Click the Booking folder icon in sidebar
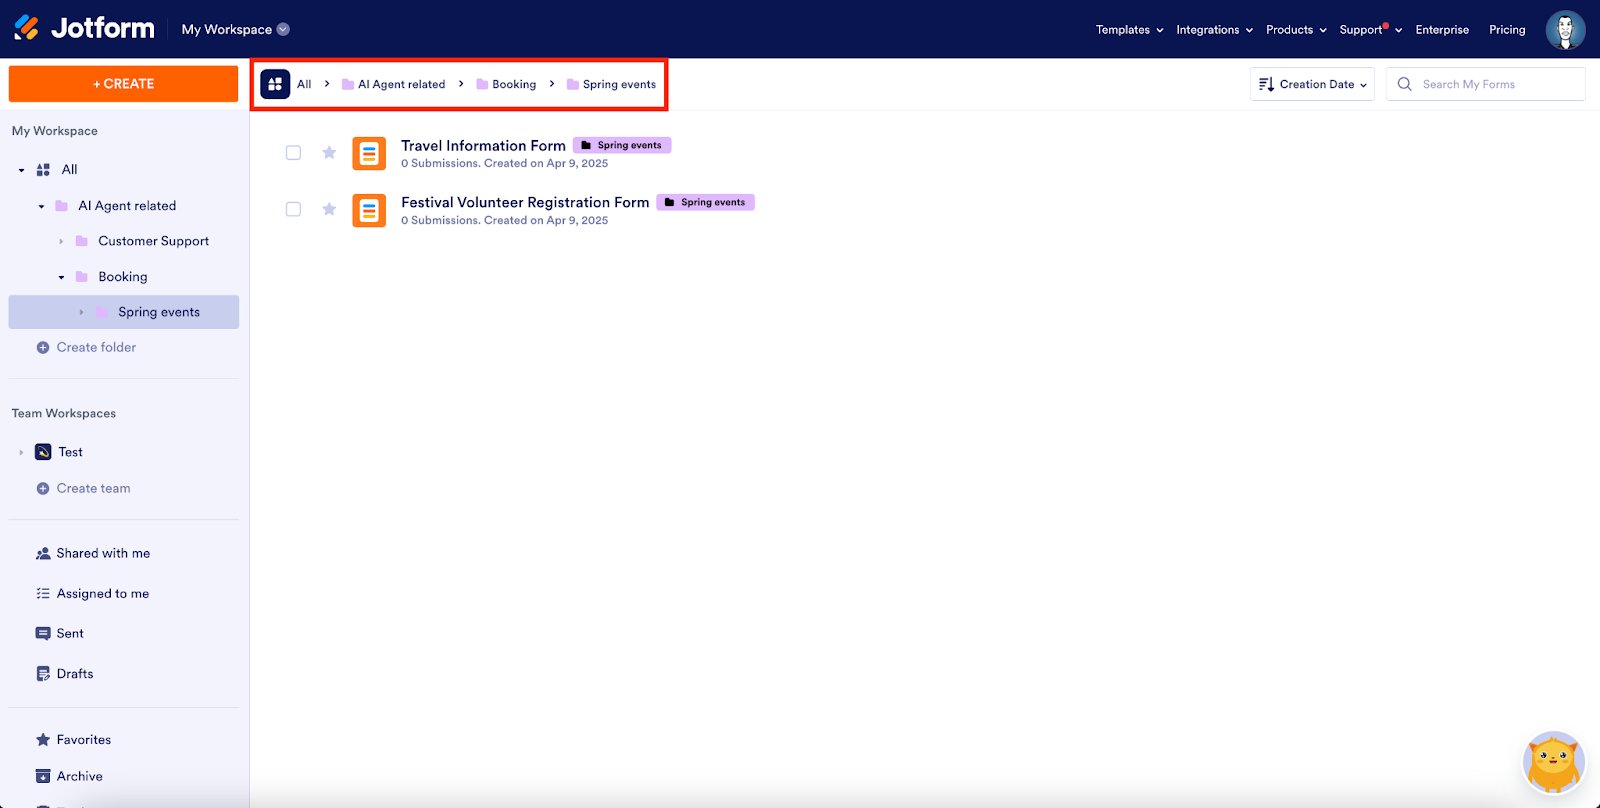Screen dimensions: 1600x808 [82, 277]
